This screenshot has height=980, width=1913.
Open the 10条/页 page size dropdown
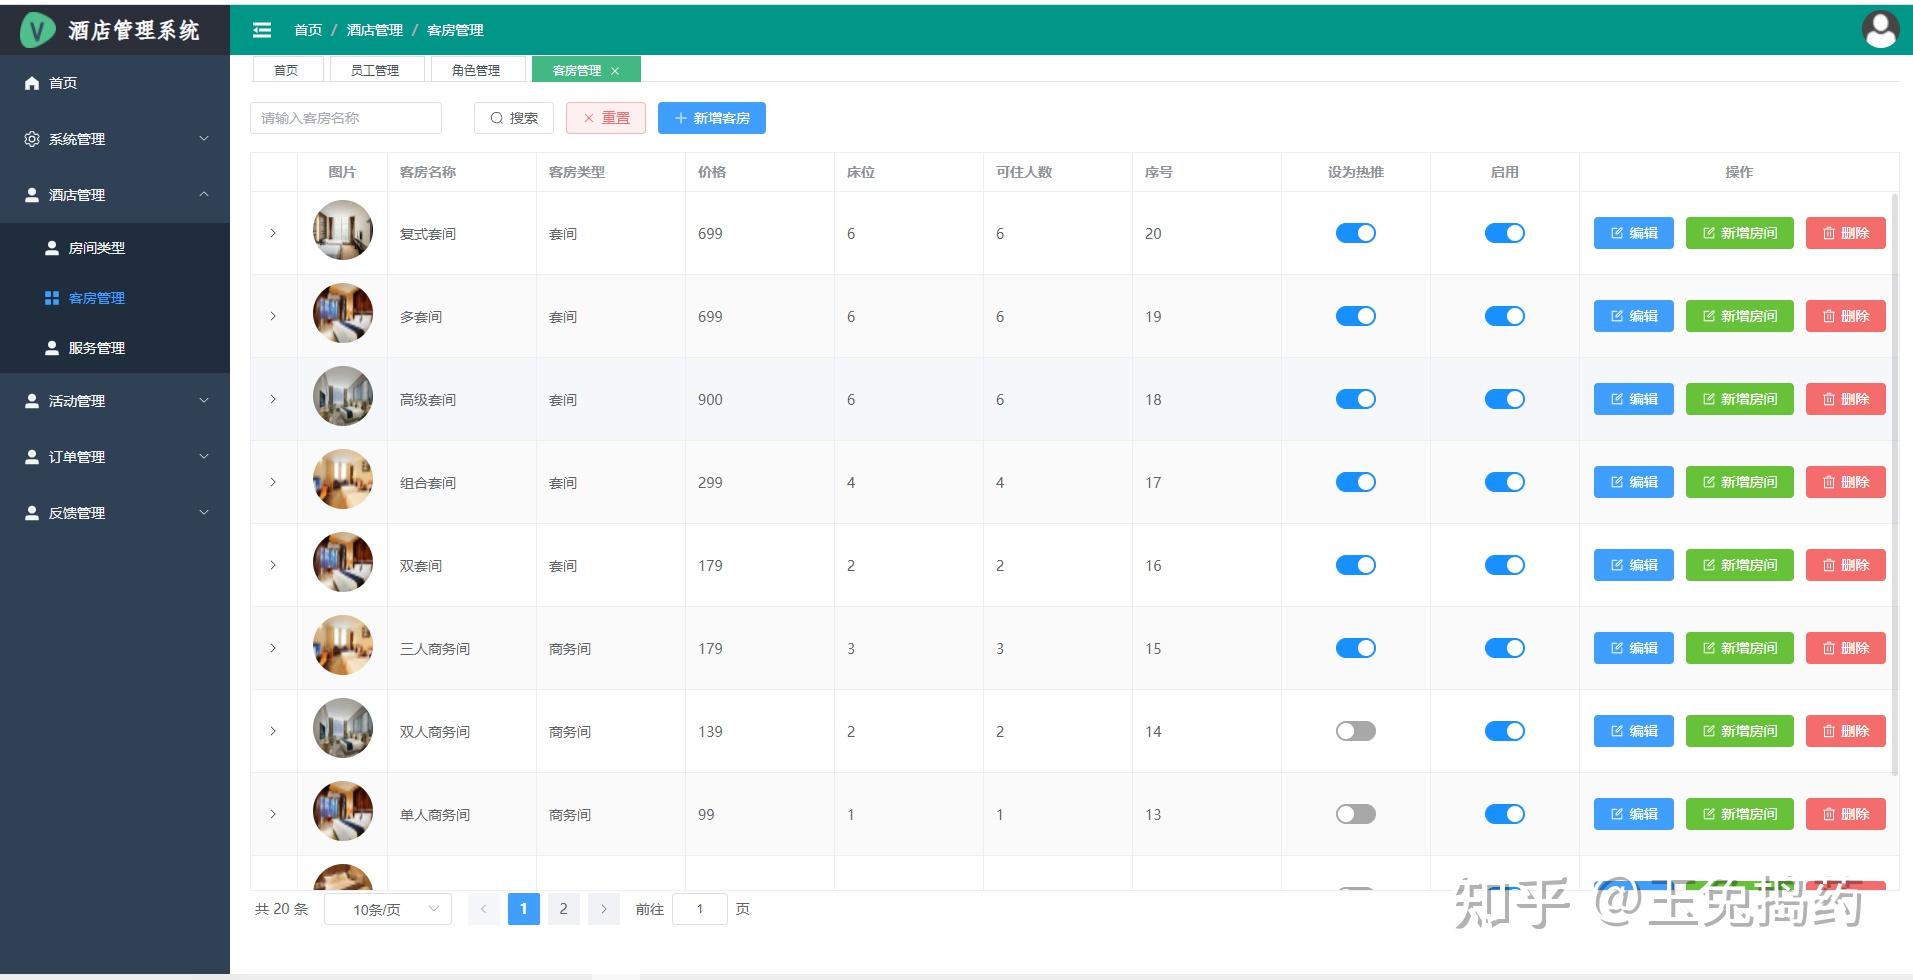[387, 909]
